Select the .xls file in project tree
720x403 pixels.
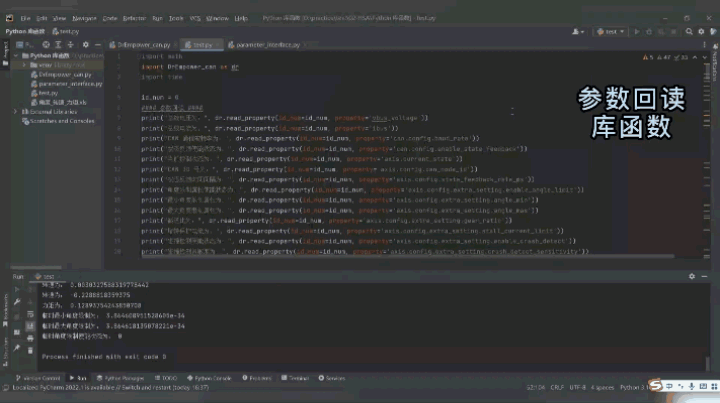pos(58,102)
